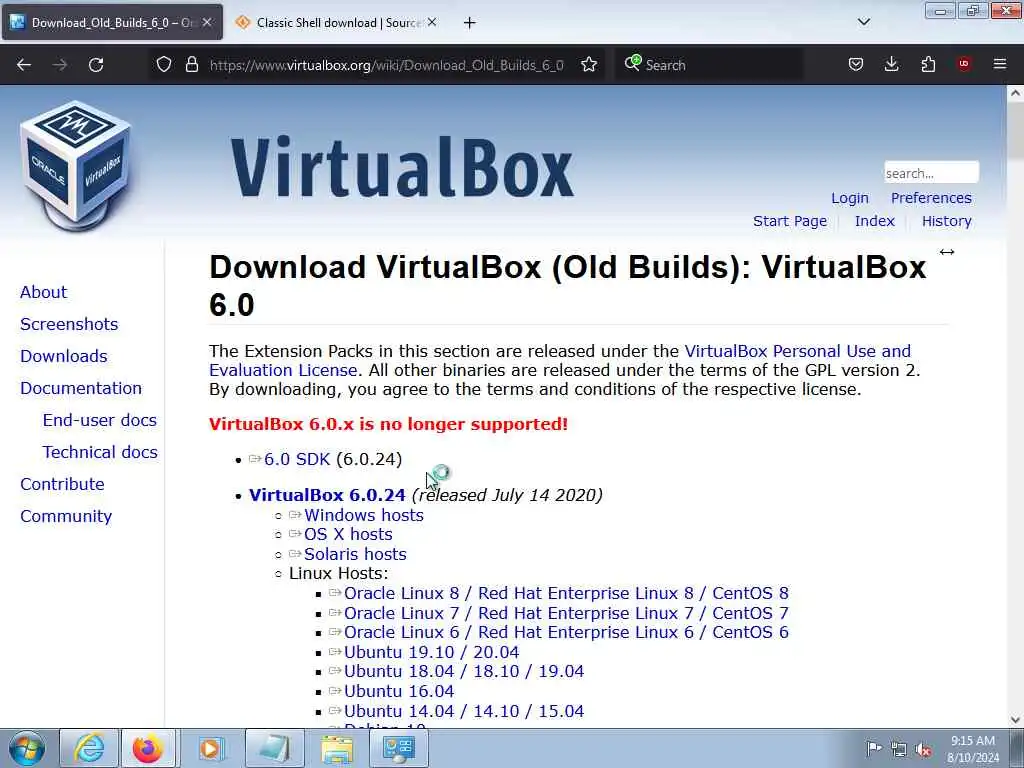The width and height of the screenshot is (1024, 768).
Task: Open the Windows Start menu orb
Action: click(26, 748)
